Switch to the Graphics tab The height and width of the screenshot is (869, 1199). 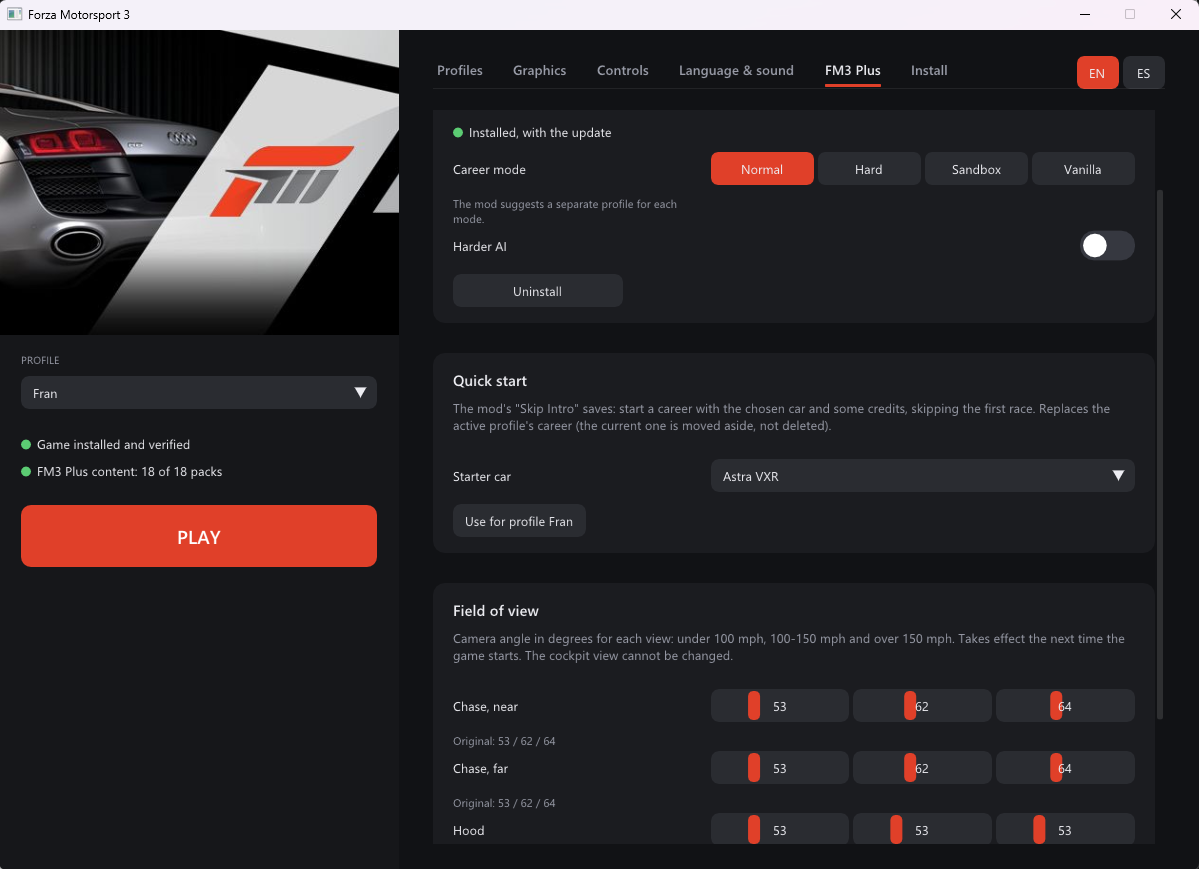pos(539,70)
